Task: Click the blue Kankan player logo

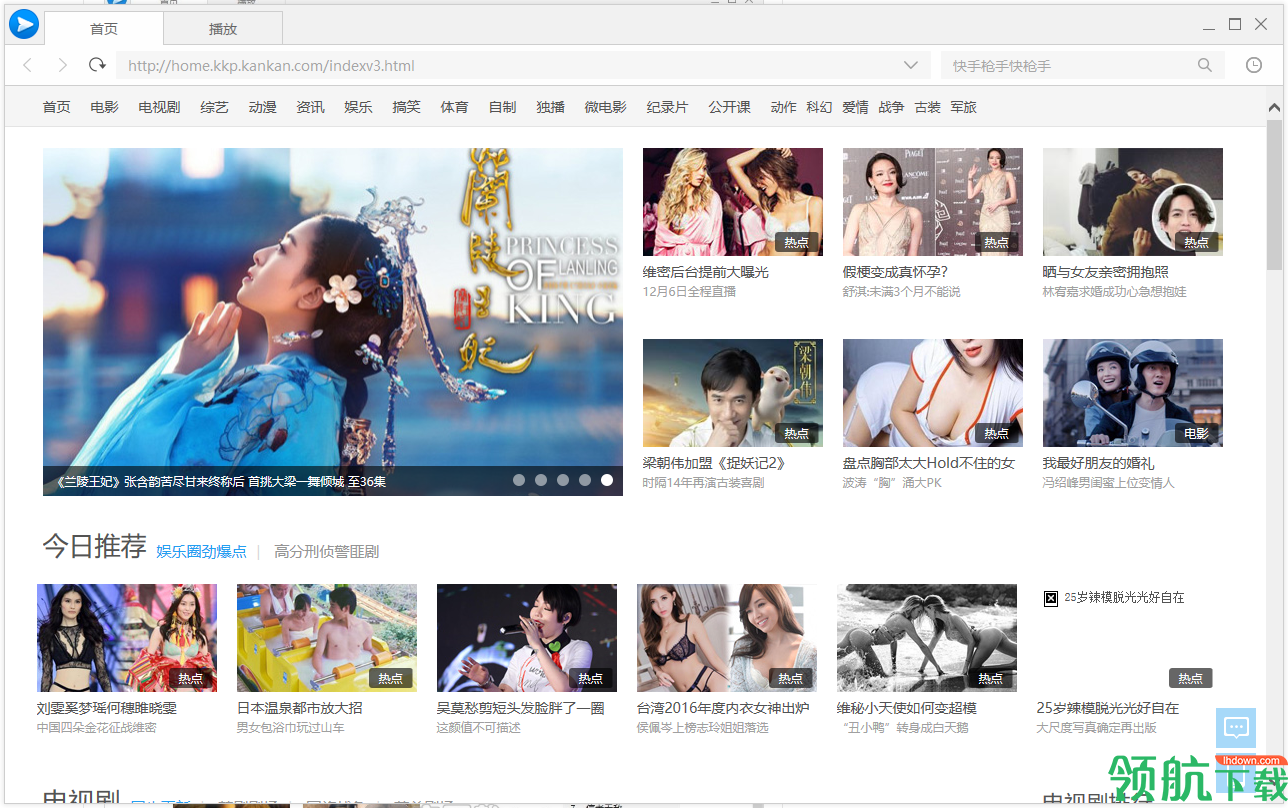Action: pos(23,24)
